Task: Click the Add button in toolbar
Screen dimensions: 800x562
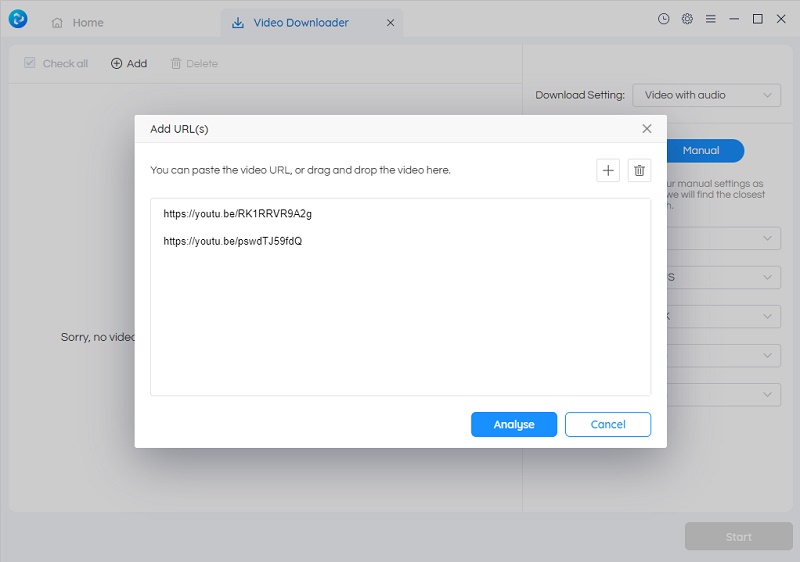Action: (x=129, y=63)
